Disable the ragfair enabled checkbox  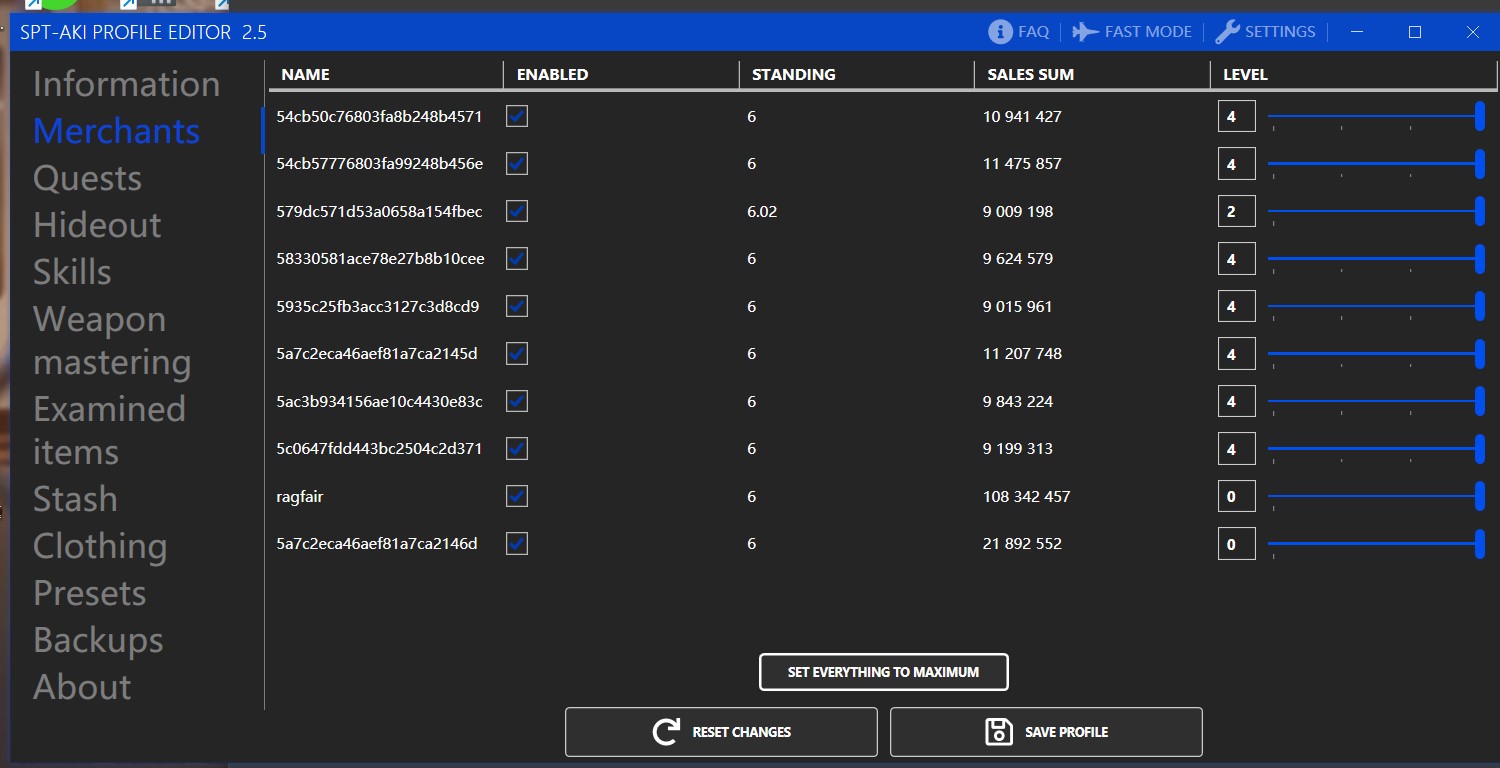pos(516,495)
